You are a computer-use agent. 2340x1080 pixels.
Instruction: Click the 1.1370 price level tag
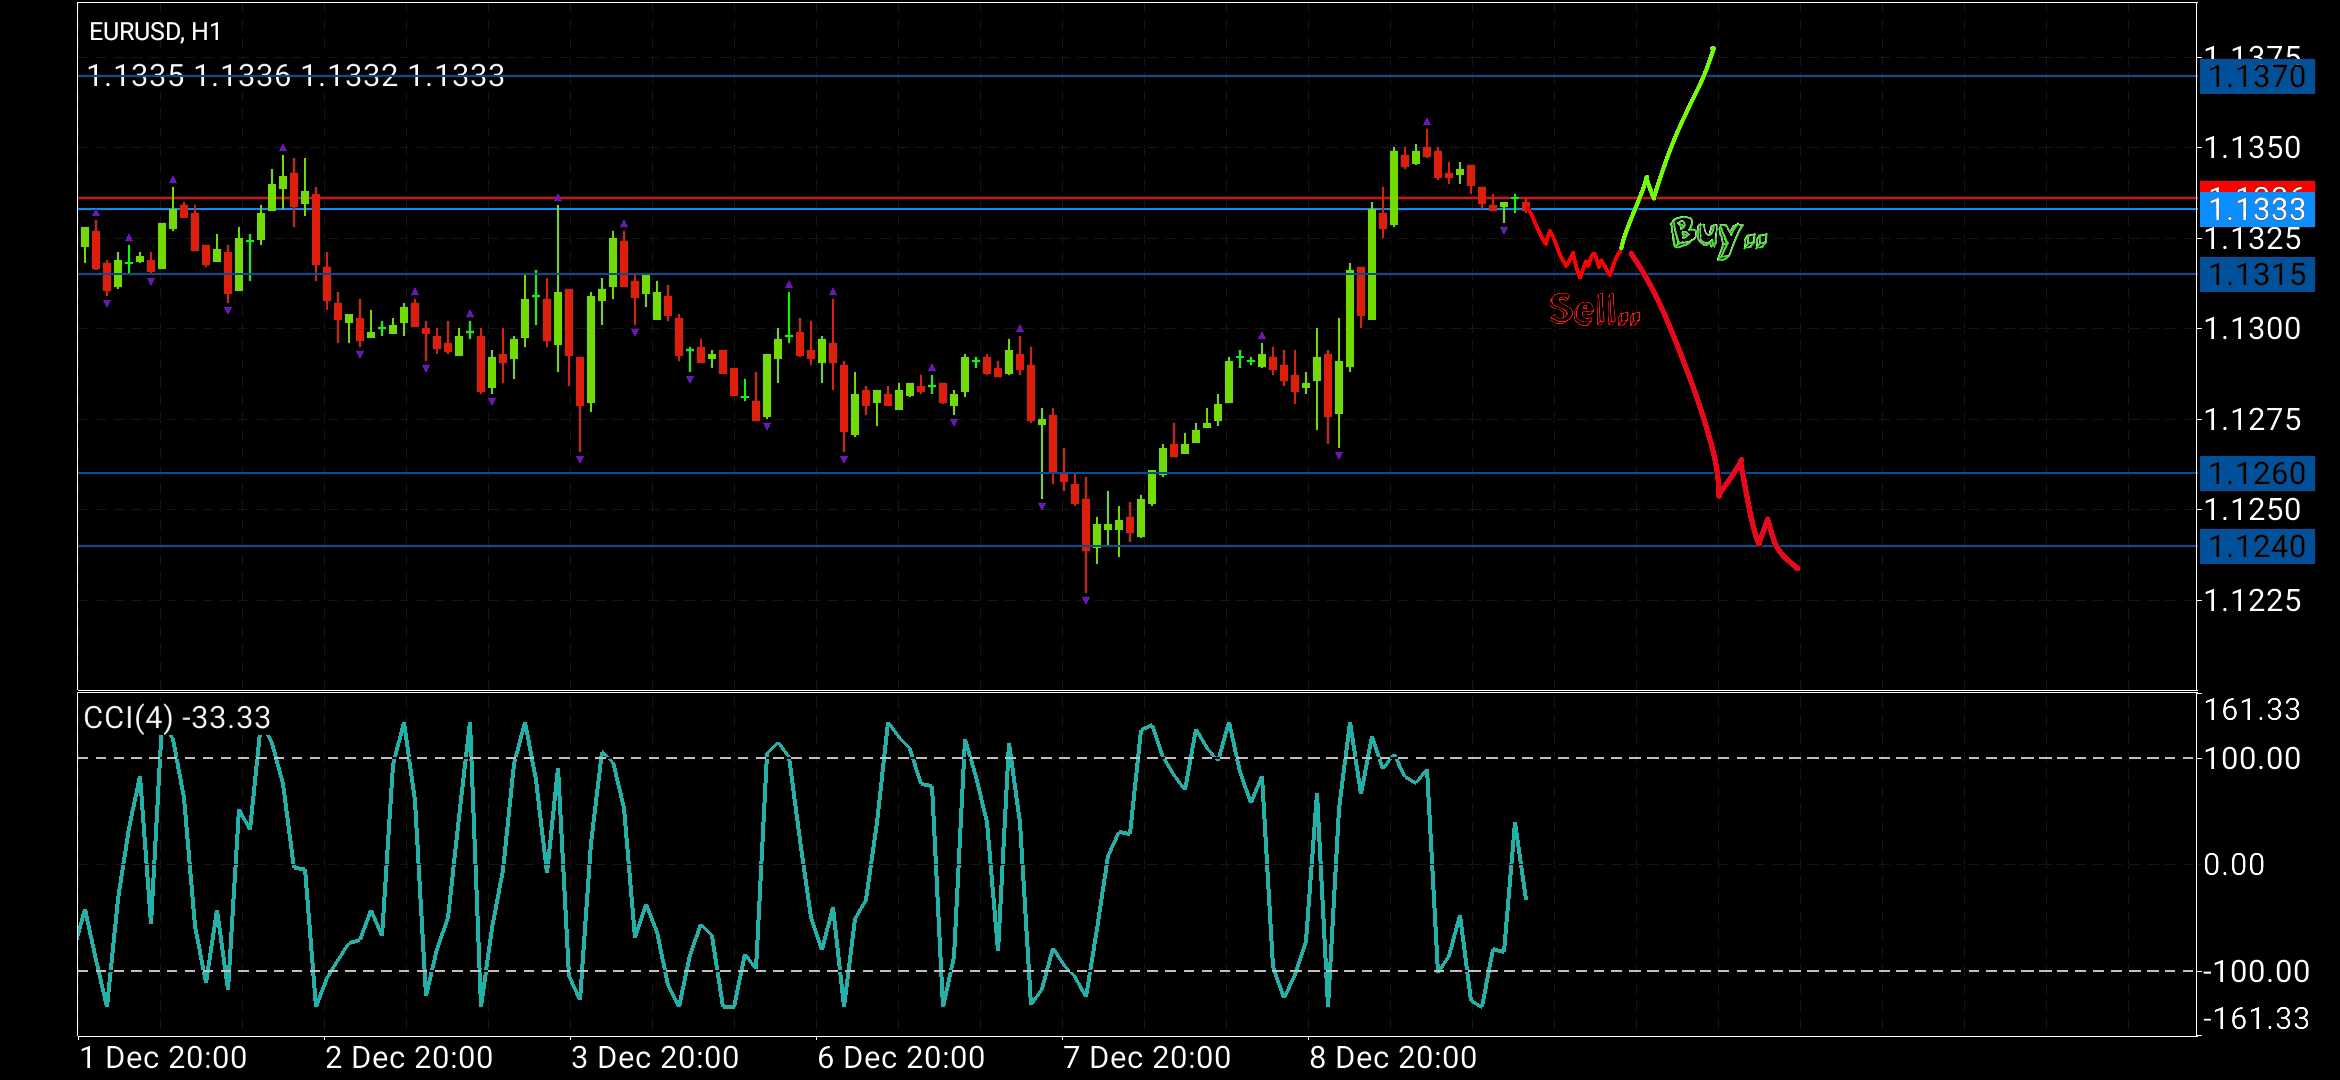[2257, 77]
